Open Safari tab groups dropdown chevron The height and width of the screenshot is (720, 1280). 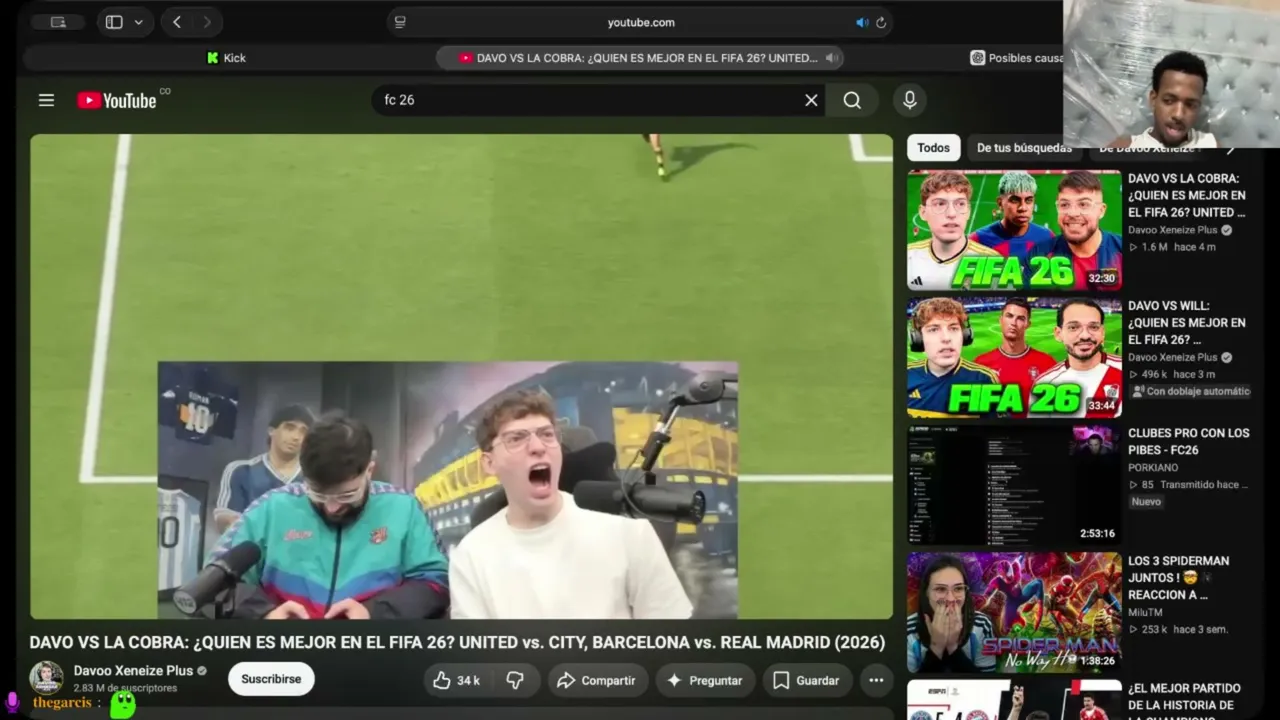(x=138, y=22)
